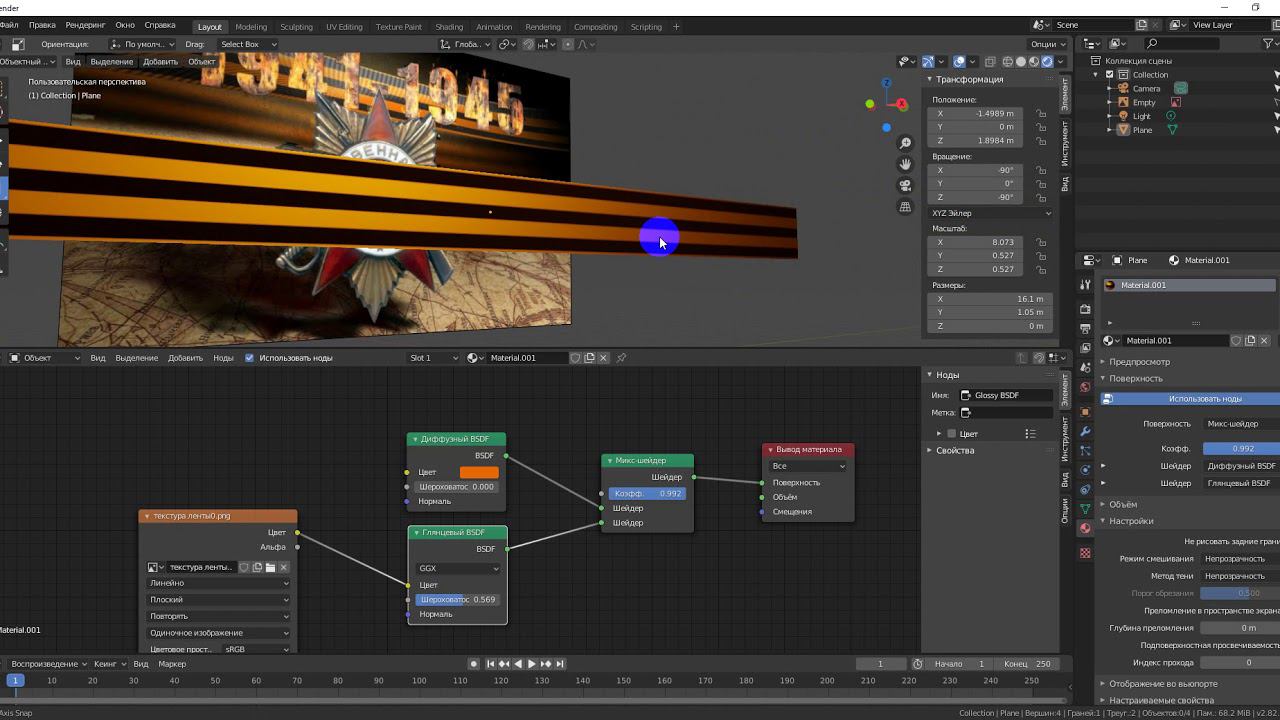1280x720 pixels.
Task: Click the orange color swatch in Diffuse BSDF
Action: [x=479, y=472]
